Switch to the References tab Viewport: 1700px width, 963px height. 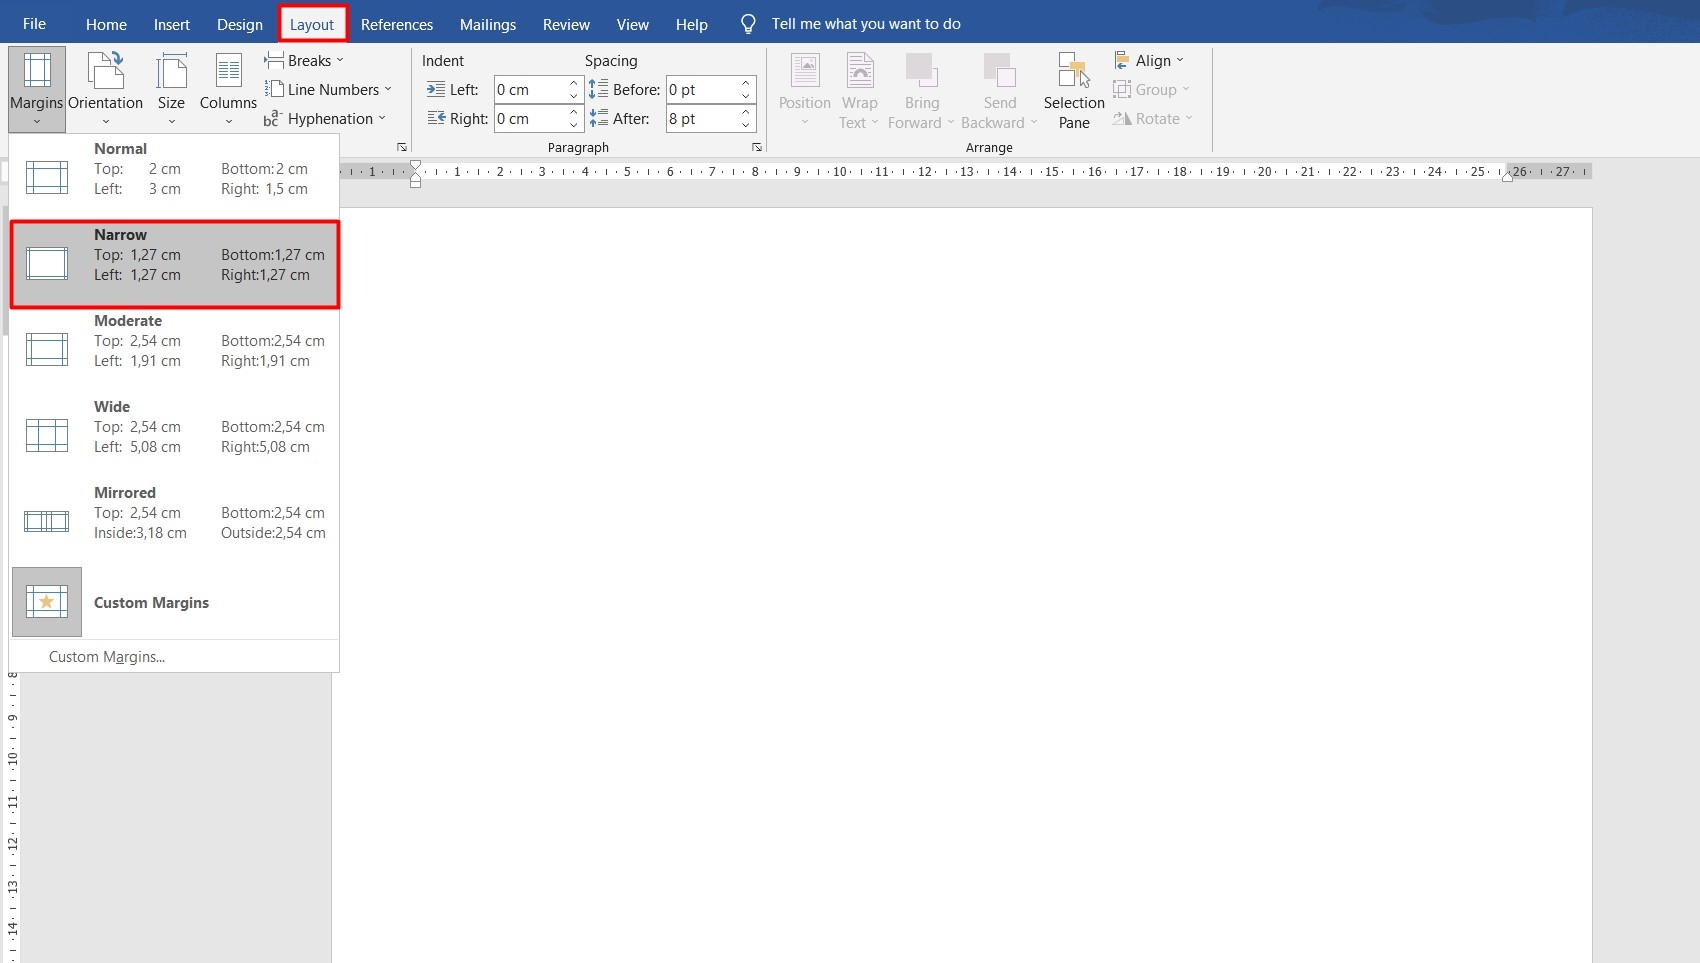(x=397, y=24)
